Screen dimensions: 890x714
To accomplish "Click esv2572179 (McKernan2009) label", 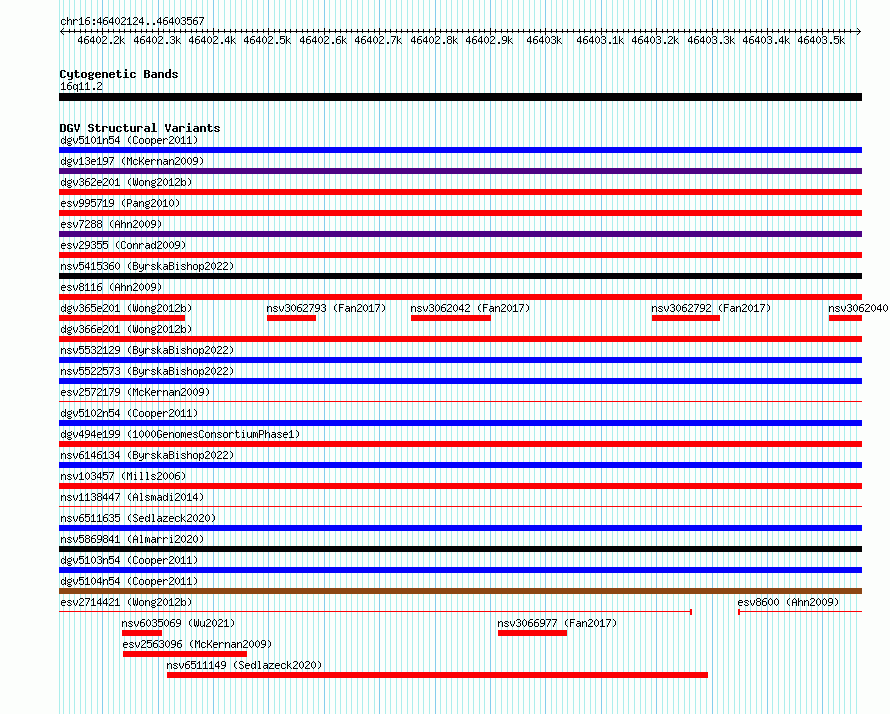I will (135, 392).
